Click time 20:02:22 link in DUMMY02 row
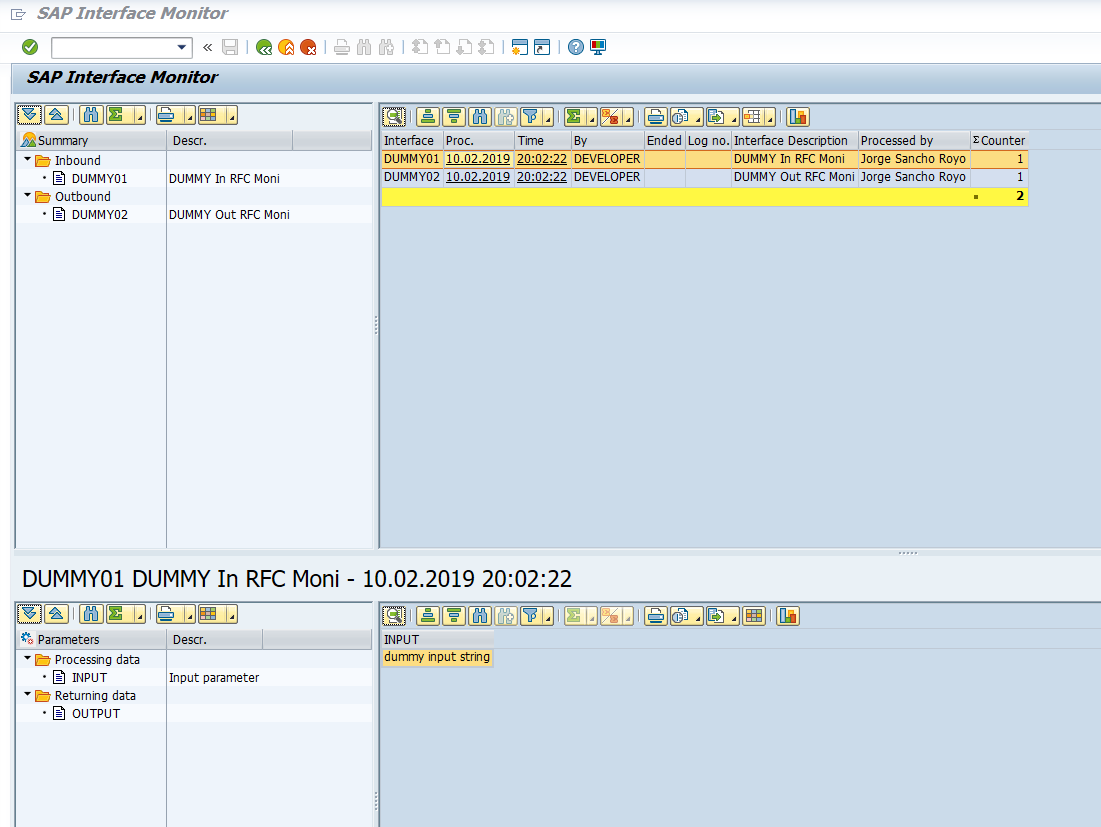The height and width of the screenshot is (827, 1101). pyautogui.click(x=541, y=177)
